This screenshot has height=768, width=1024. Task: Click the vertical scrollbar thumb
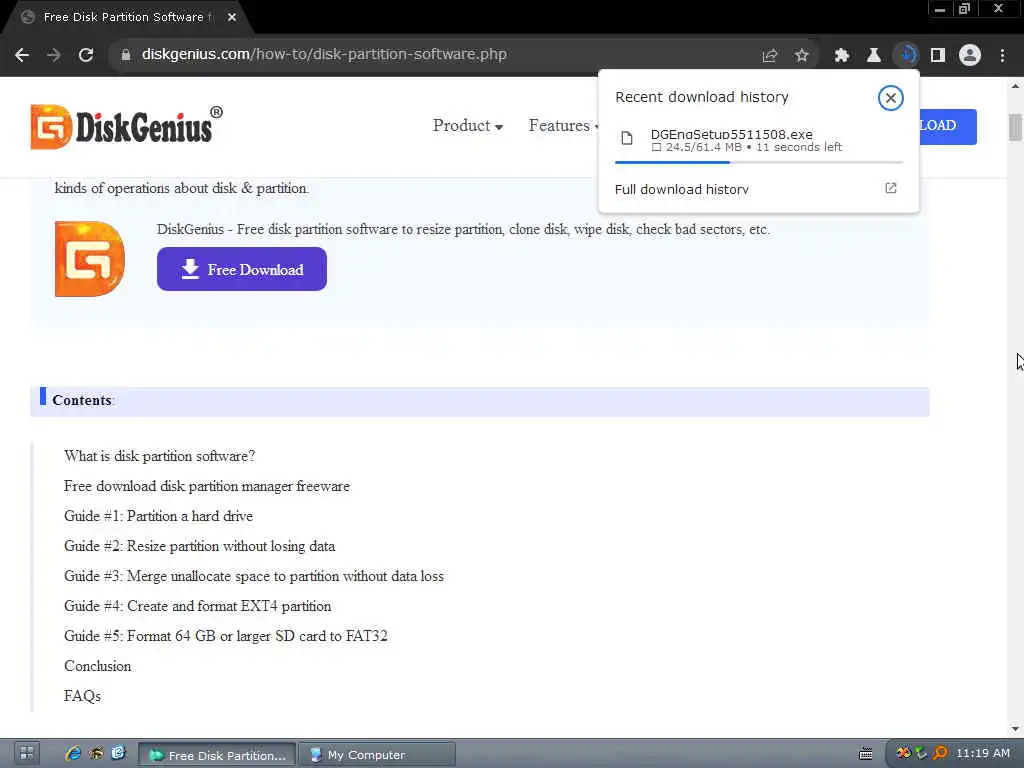click(1015, 127)
